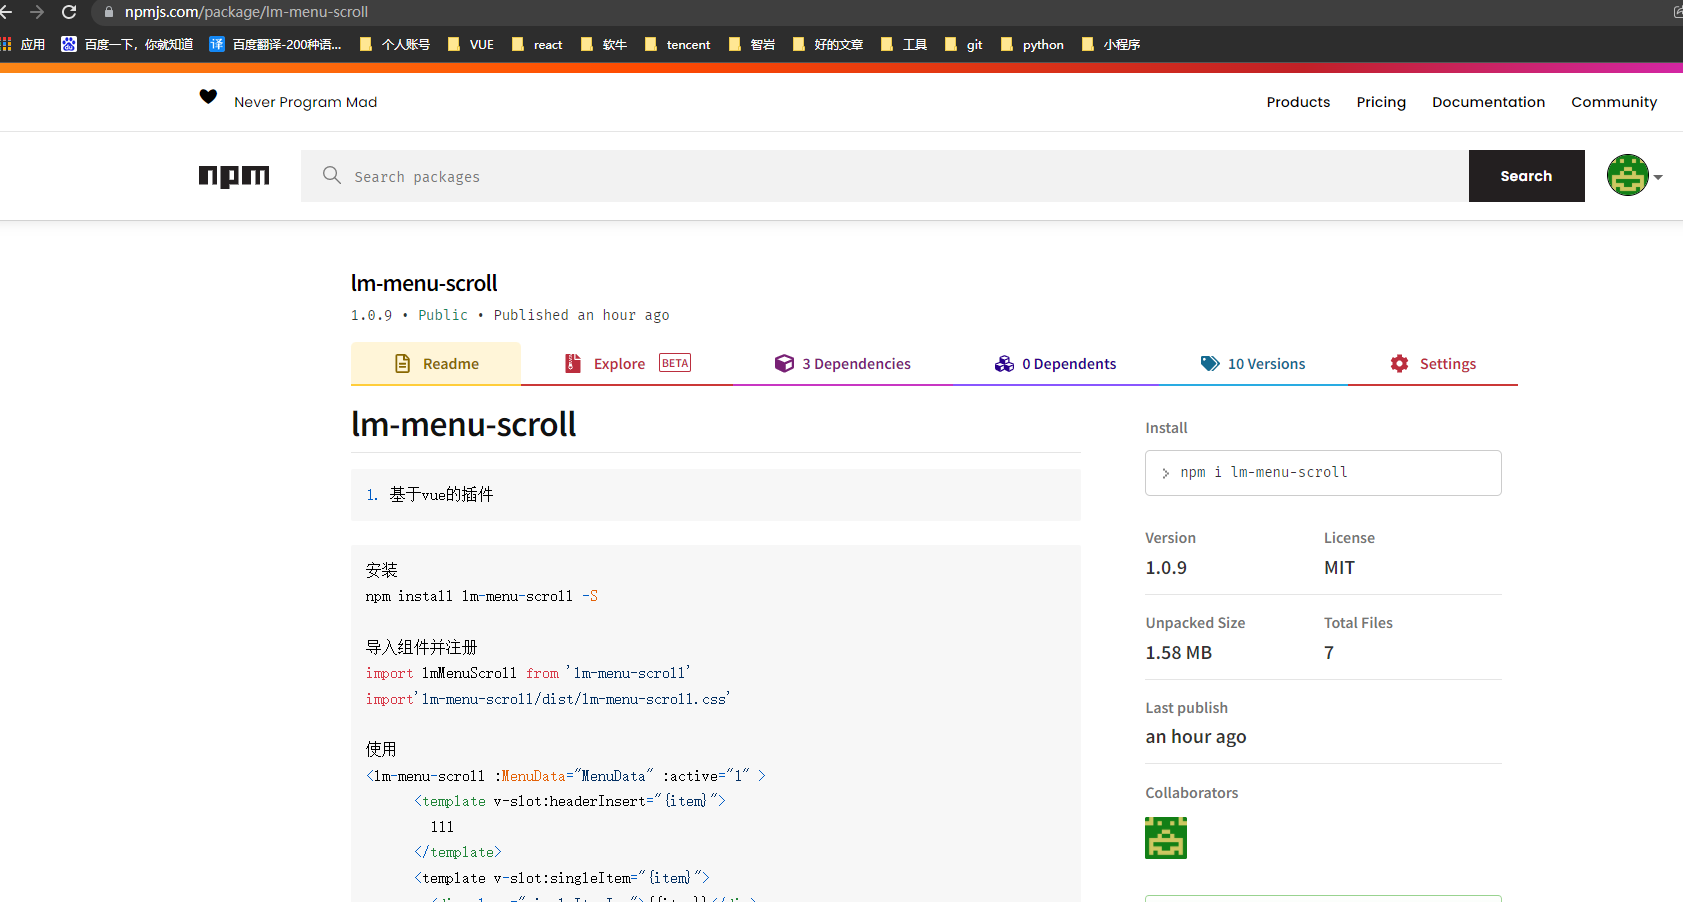Open the 百度一下 bookmark
This screenshot has width=1683, height=902.
pos(127,44)
